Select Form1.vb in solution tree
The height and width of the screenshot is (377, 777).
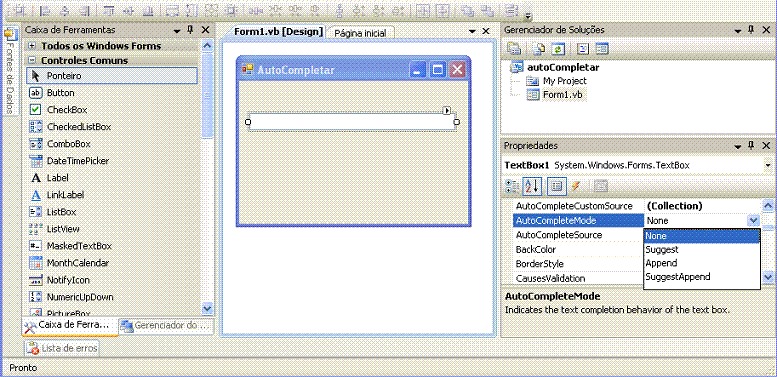(564, 94)
